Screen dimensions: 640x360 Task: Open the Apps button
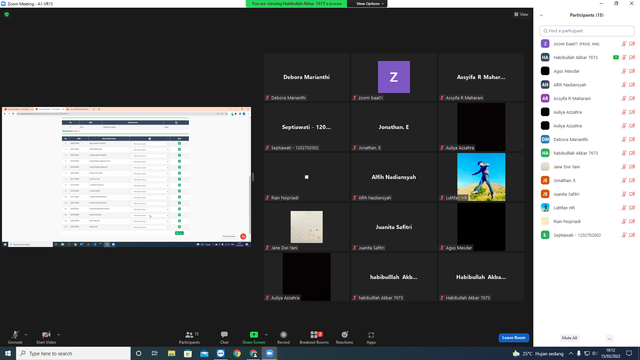pos(371,337)
